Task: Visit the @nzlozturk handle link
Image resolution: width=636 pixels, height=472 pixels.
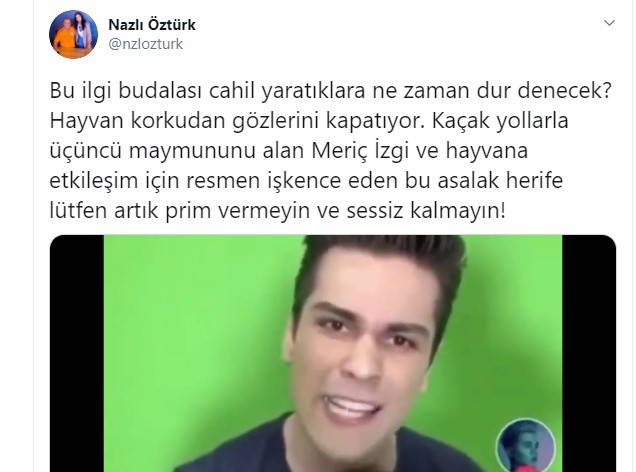Action: [146, 44]
